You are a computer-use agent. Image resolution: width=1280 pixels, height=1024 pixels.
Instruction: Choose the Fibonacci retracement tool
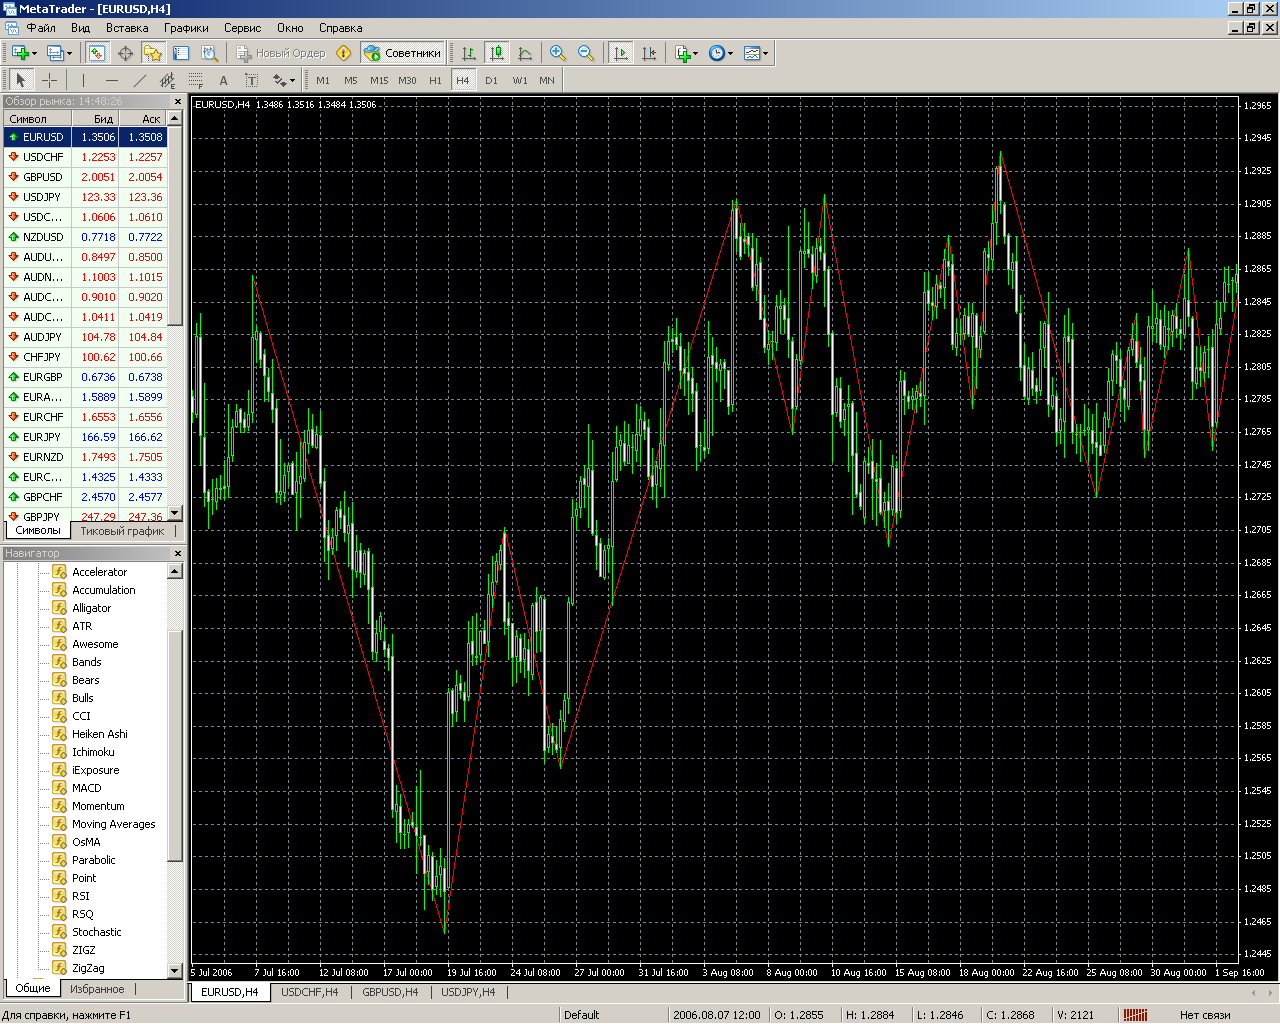[x=195, y=80]
